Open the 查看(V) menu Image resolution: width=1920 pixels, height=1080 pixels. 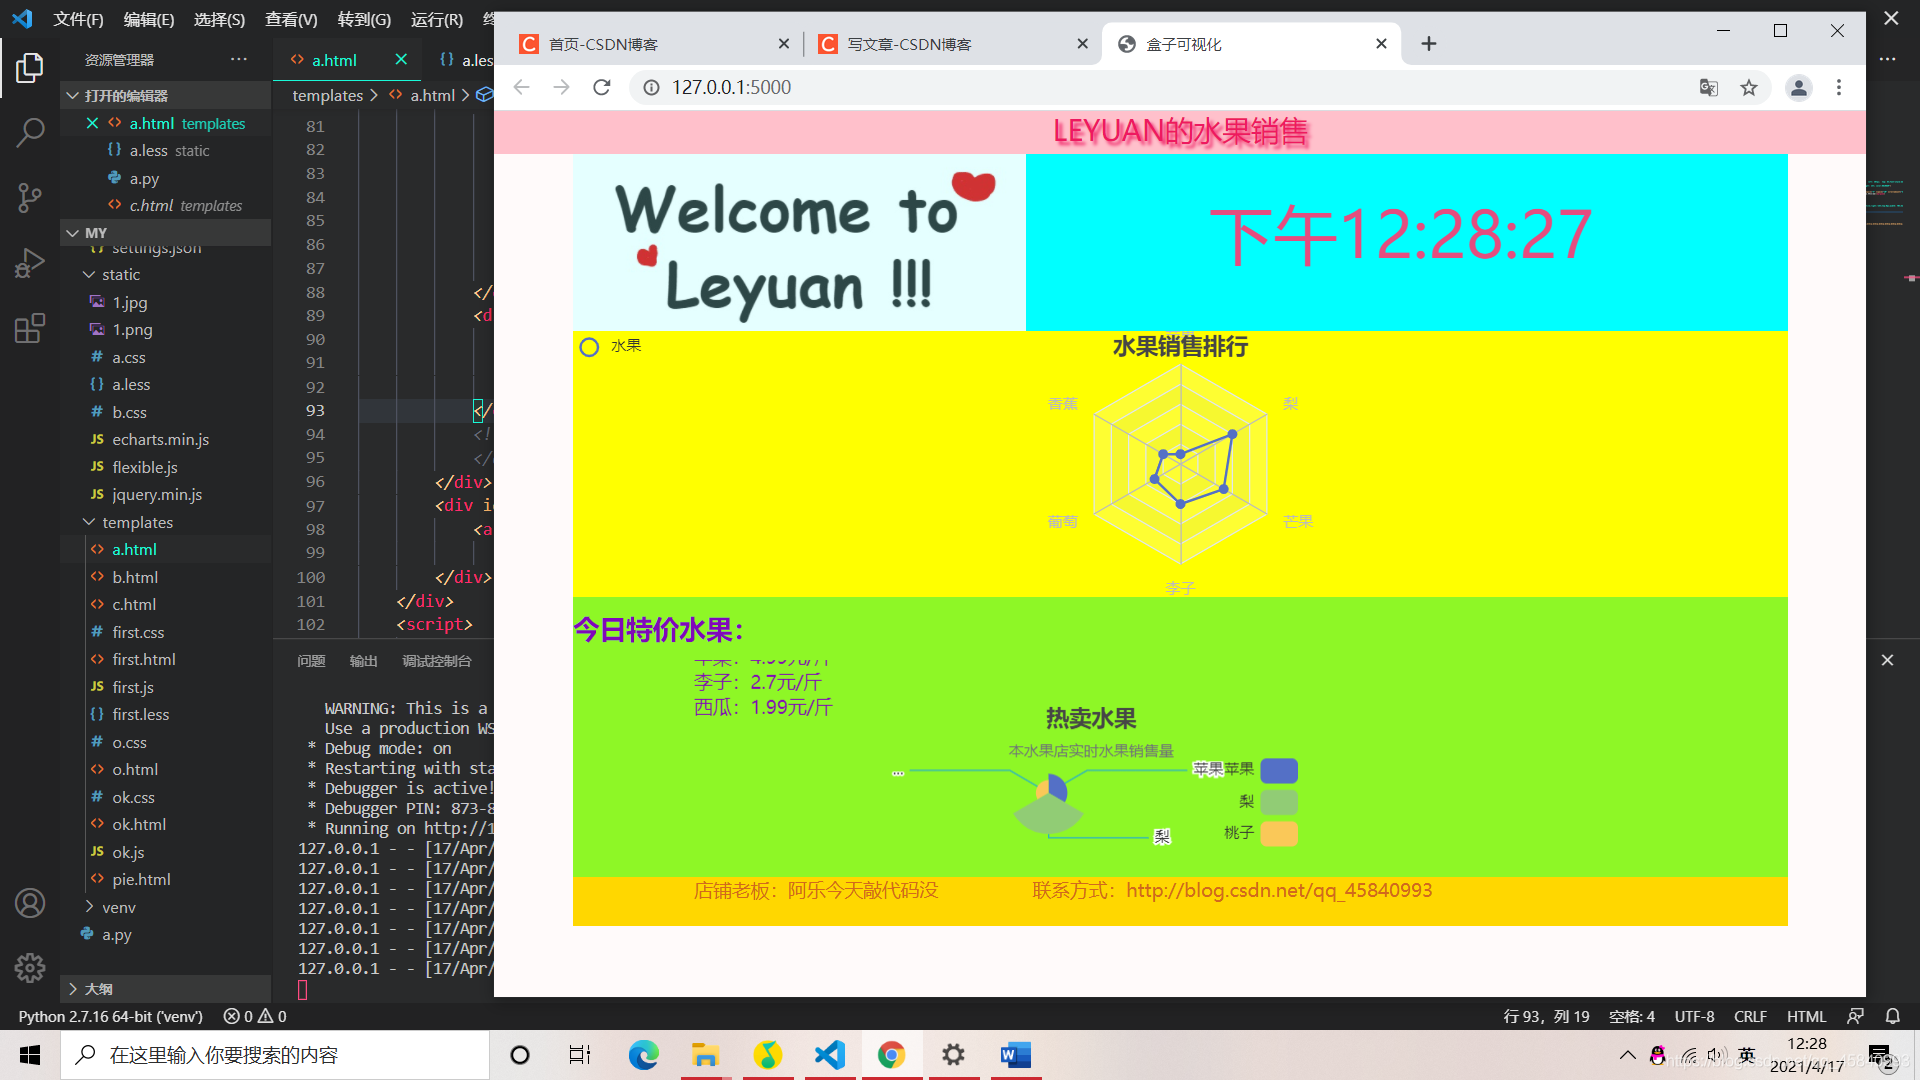290,19
